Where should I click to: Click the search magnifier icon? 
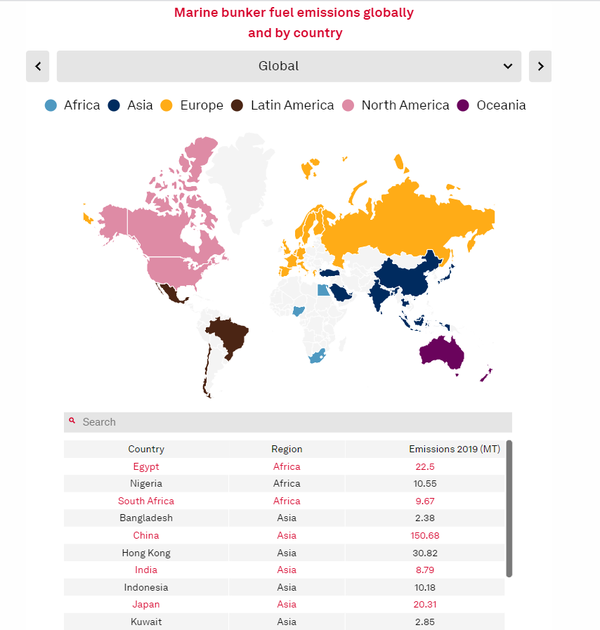[73, 421]
